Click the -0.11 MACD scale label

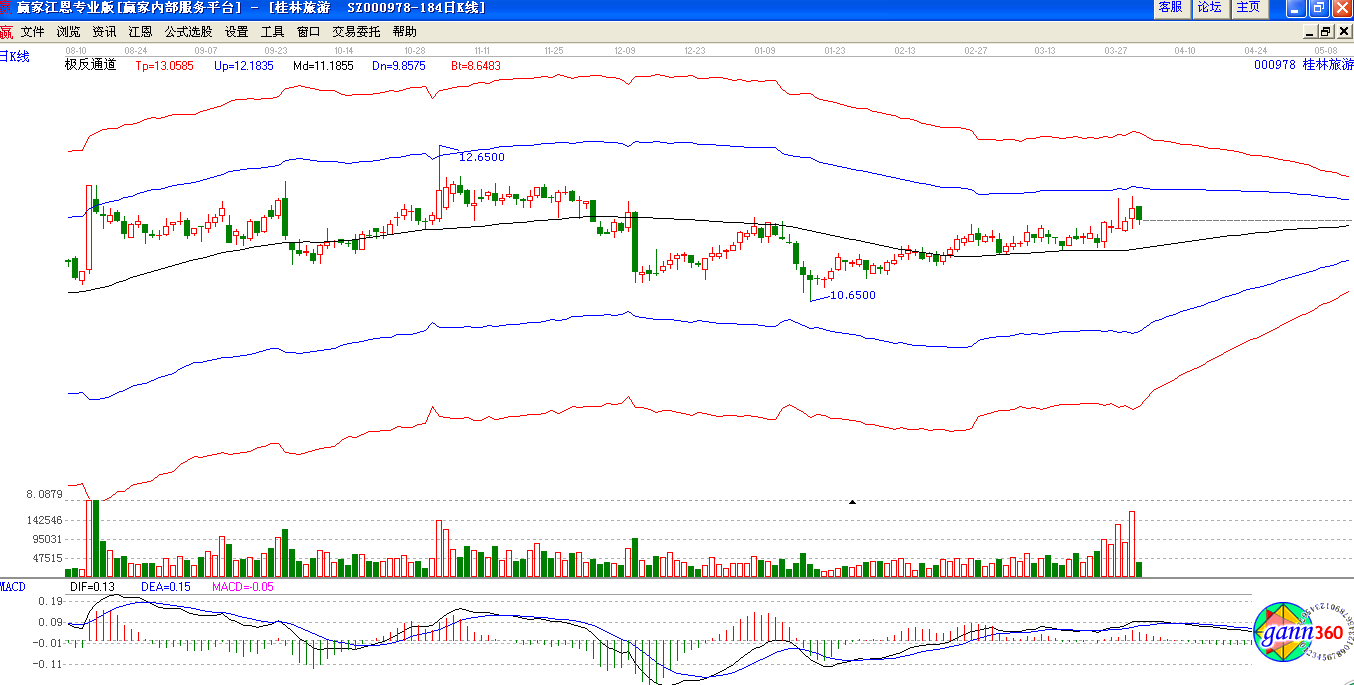(48, 663)
